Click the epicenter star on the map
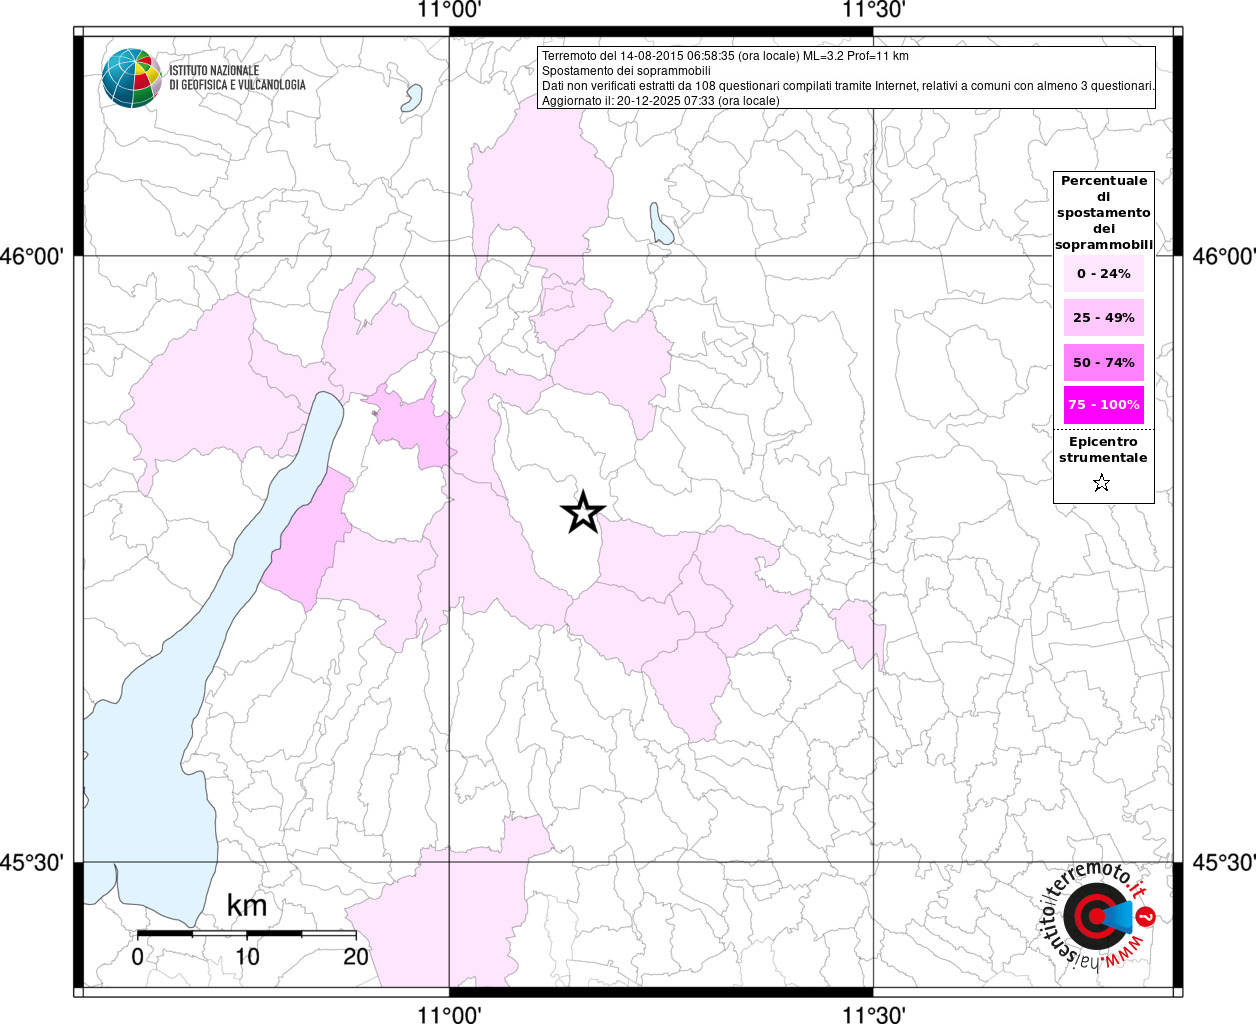 coord(583,512)
